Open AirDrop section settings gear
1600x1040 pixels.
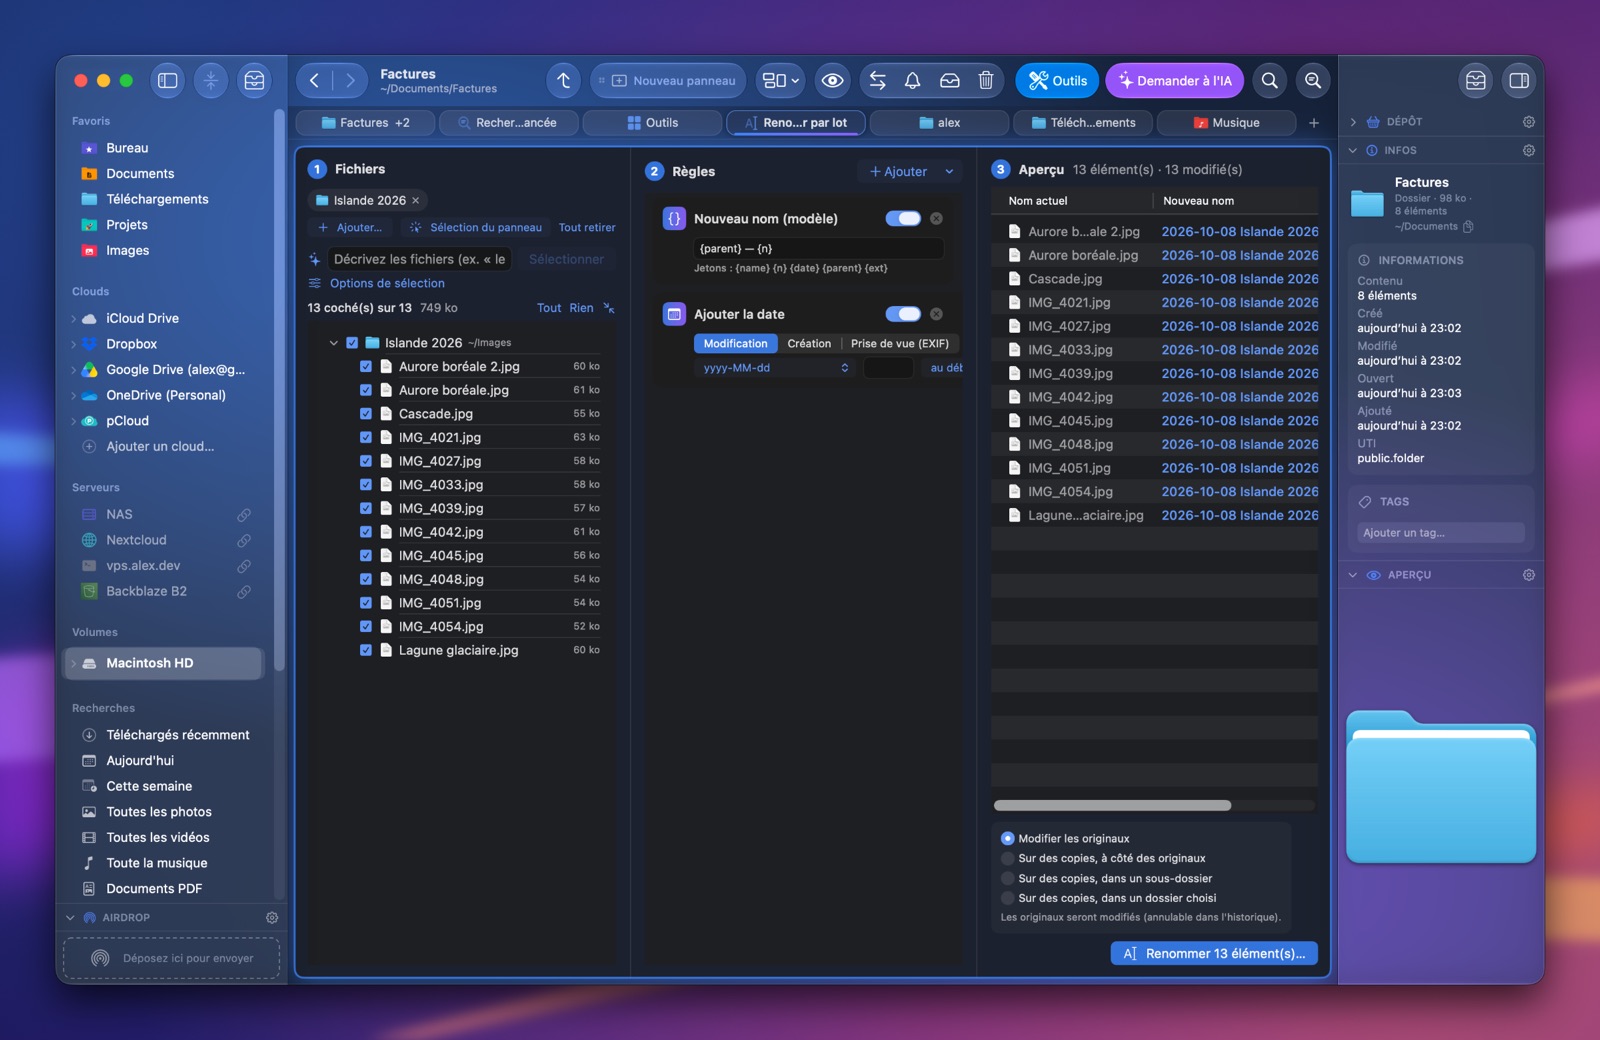(272, 918)
